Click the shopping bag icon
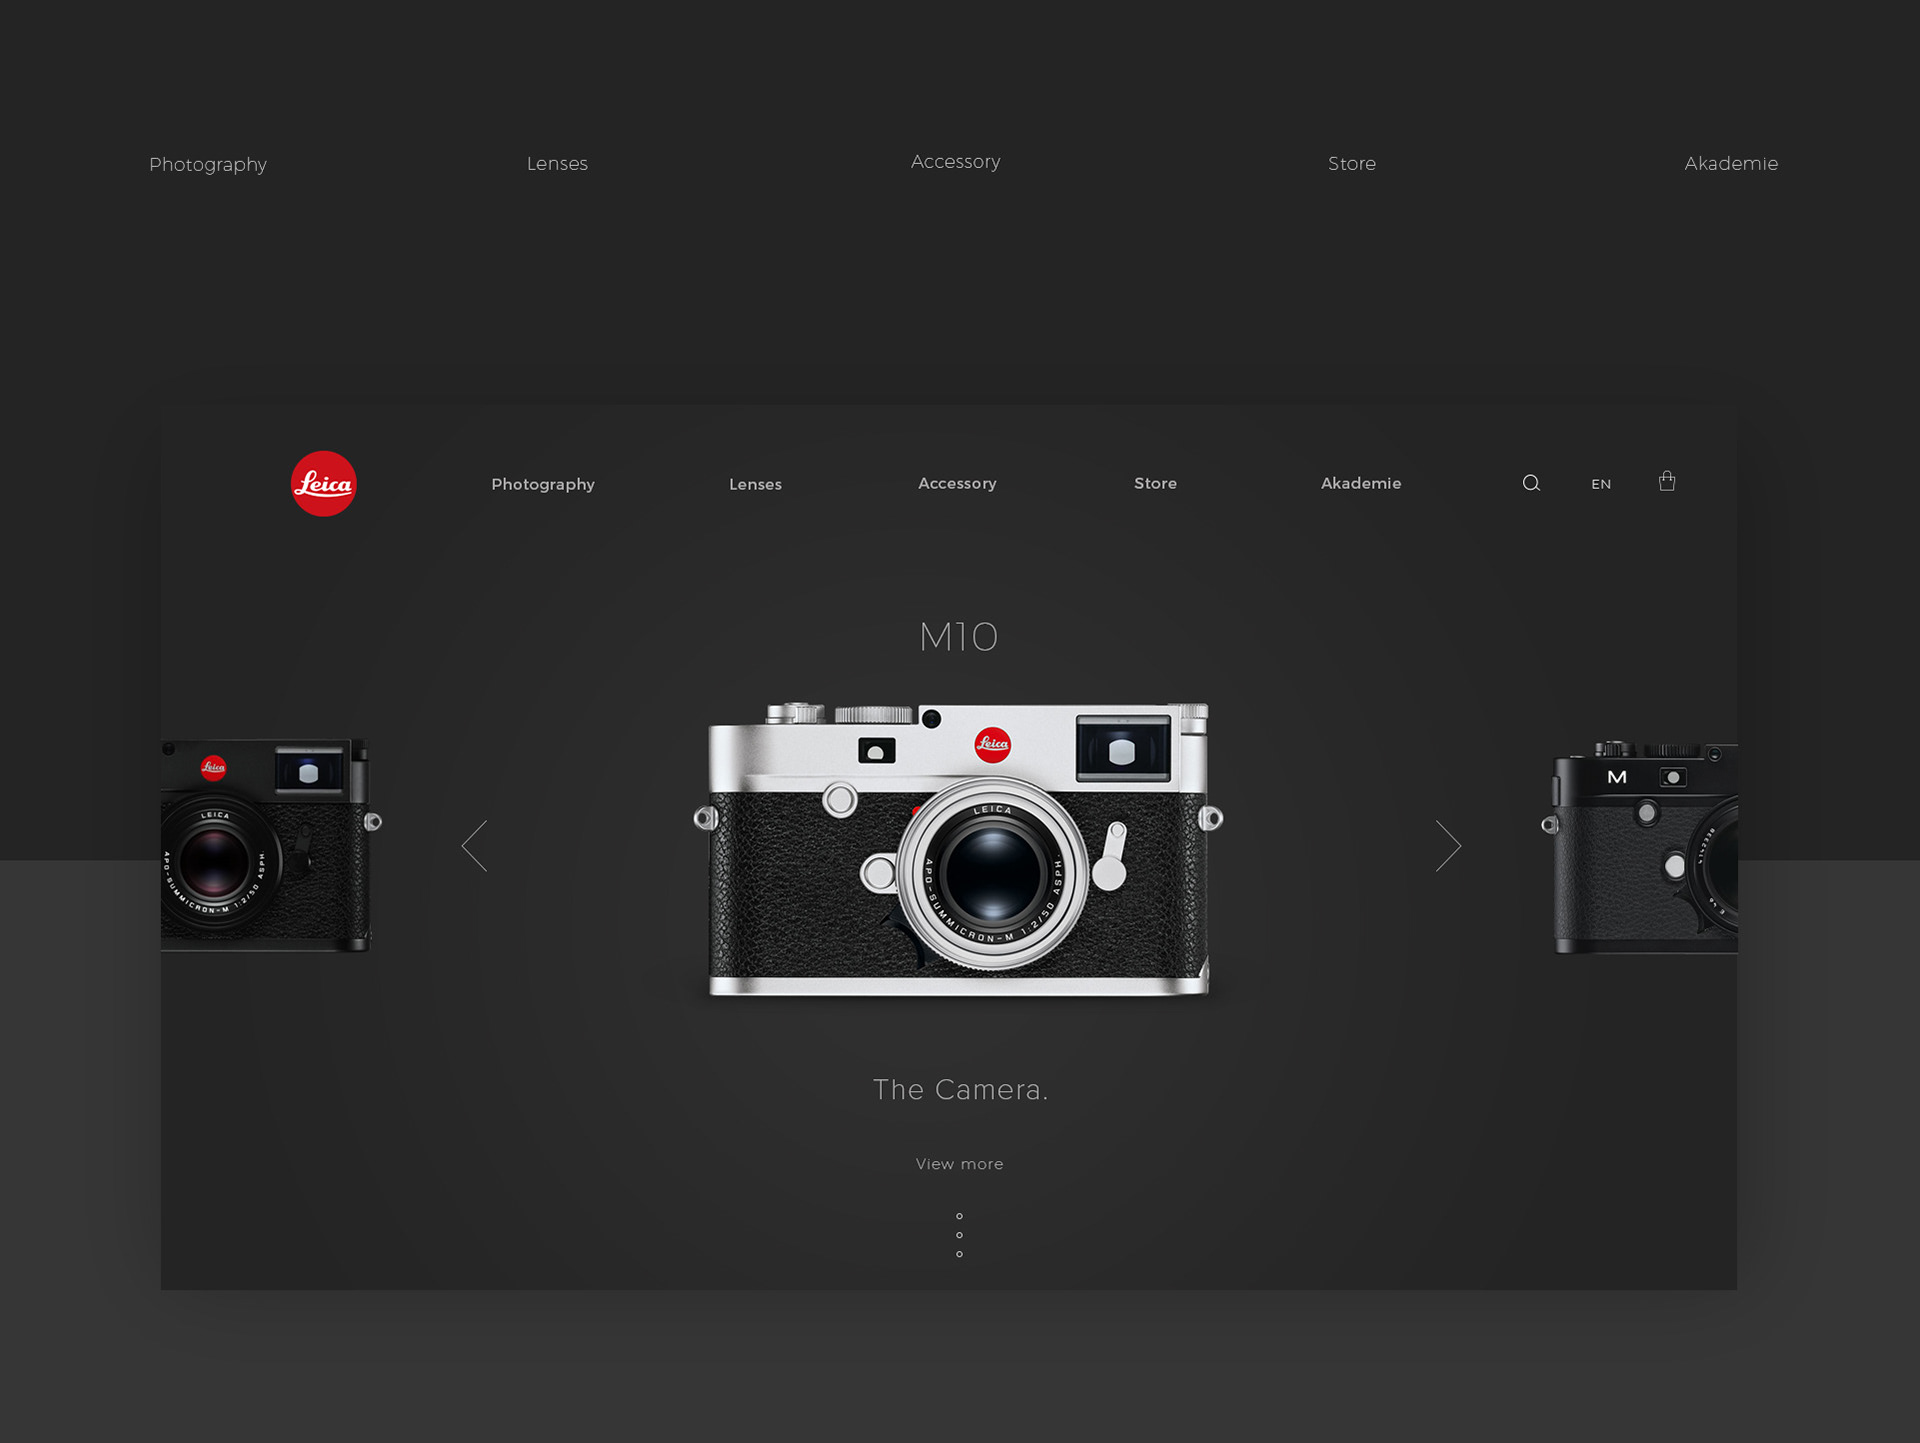This screenshot has width=1920, height=1443. click(x=1665, y=482)
